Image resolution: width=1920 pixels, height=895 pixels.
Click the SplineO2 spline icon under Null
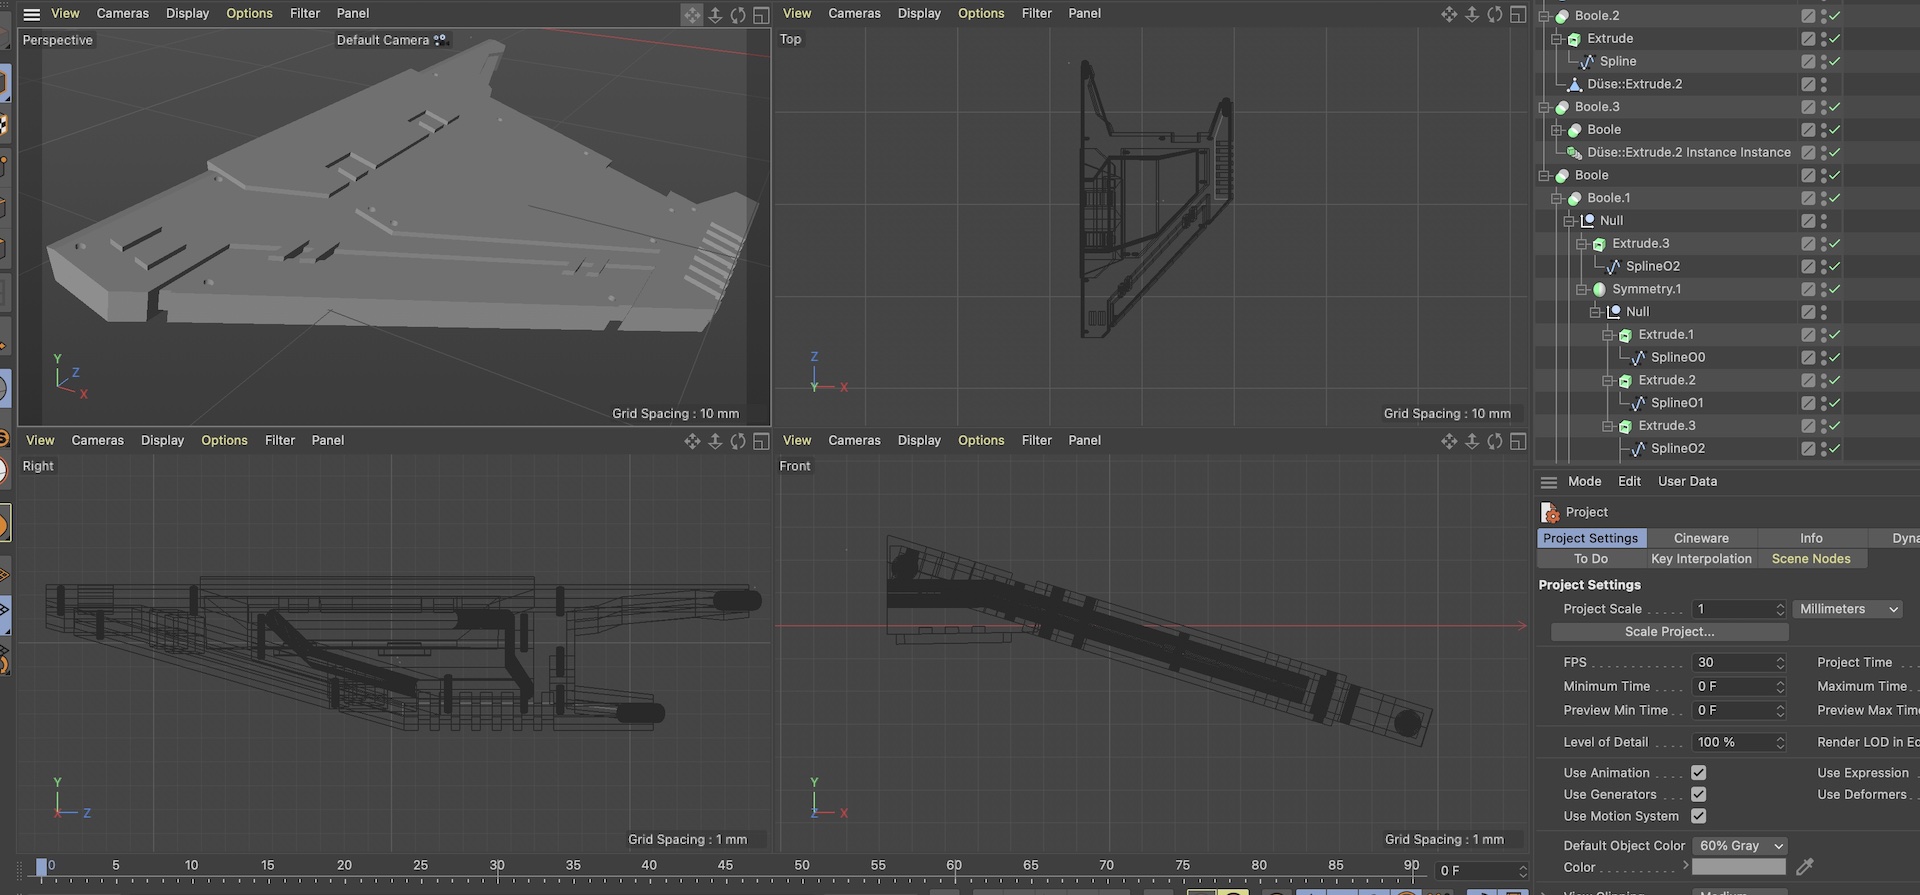pyautogui.click(x=1613, y=266)
